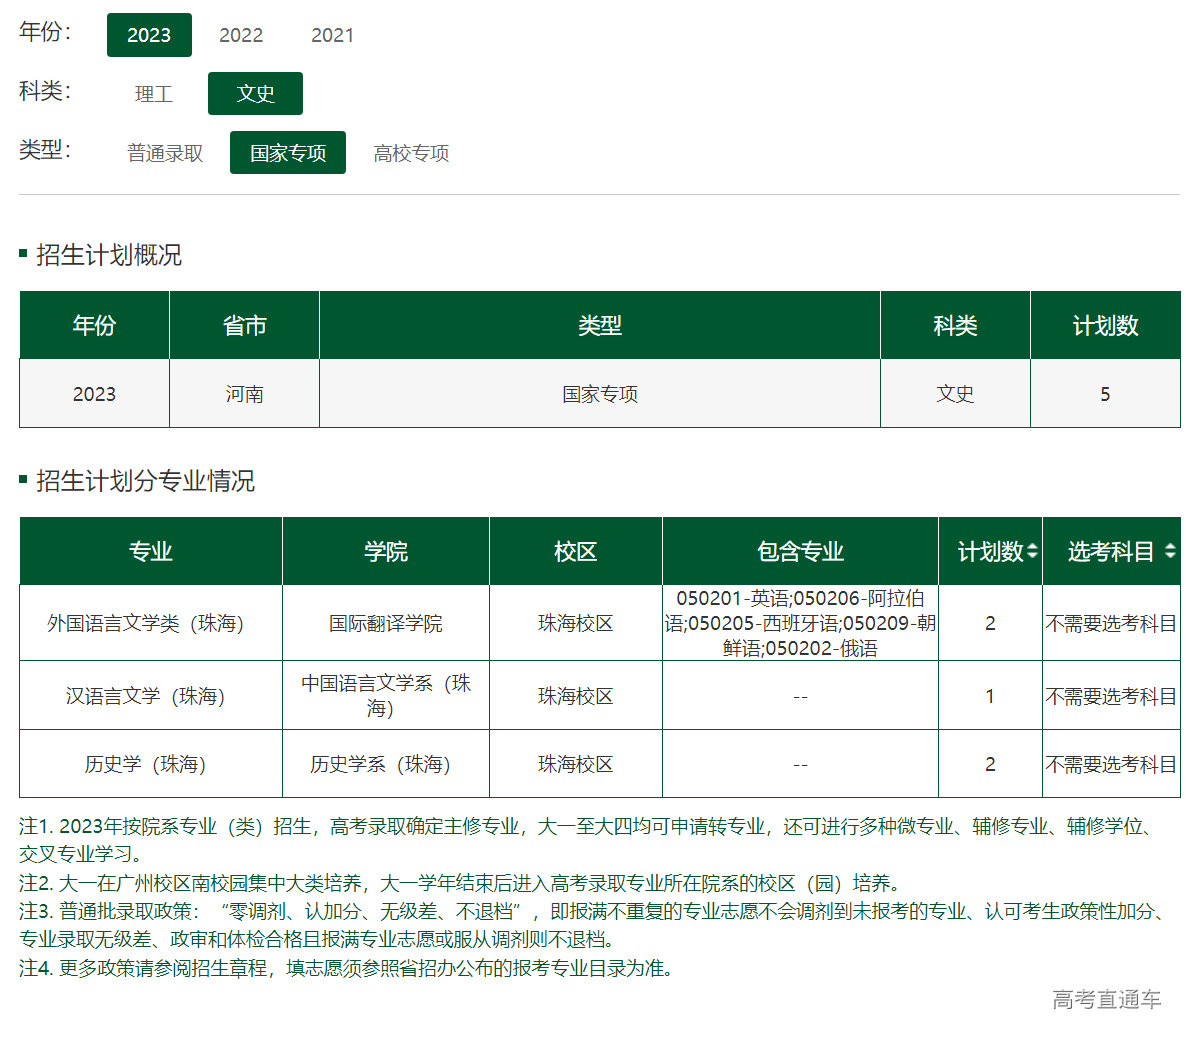The image size is (1190, 1039).
Task: Select the 2022 year option
Action: (x=241, y=34)
